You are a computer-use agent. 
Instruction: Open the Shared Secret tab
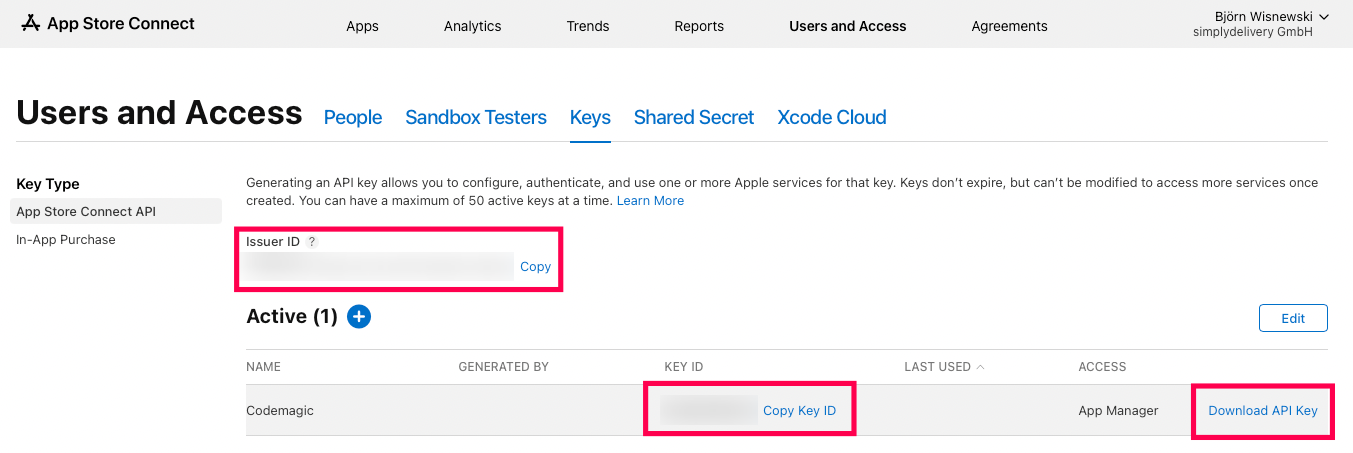[693, 118]
